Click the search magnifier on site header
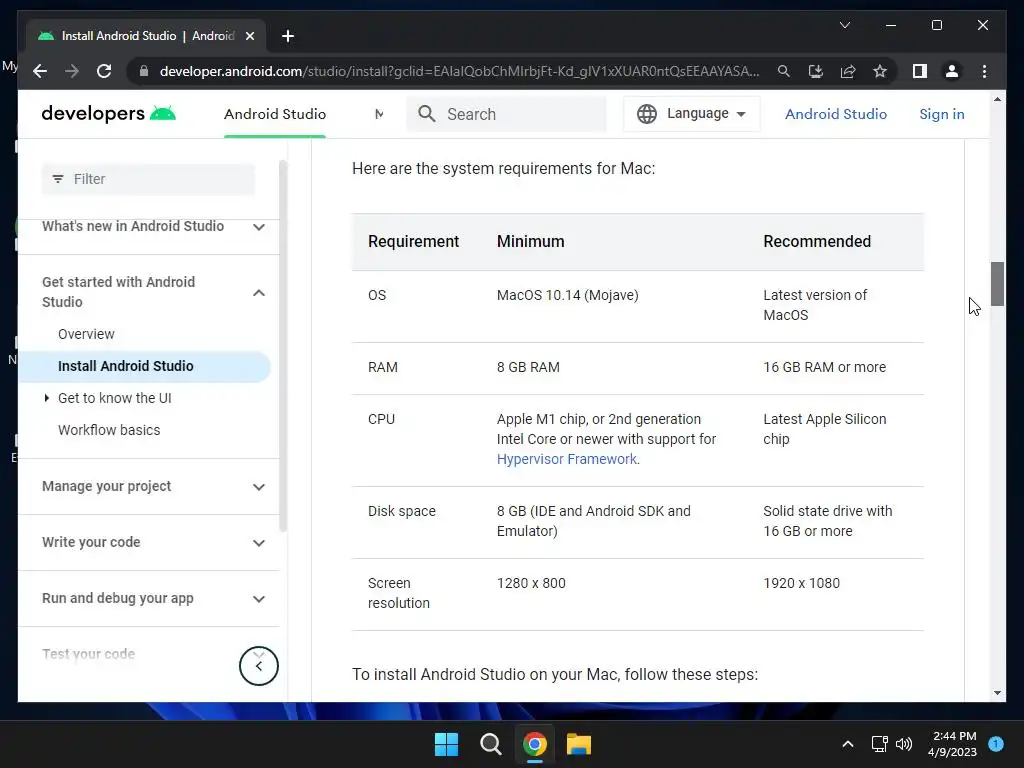Image resolution: width=1024 pixels, height=768 pixels. click(x=426, y=114)
